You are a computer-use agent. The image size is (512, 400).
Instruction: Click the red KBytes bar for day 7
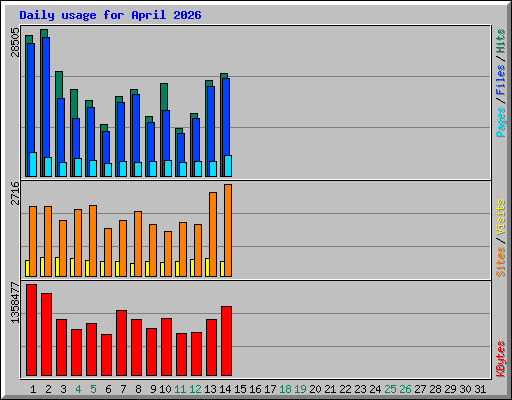pyautogui.click(x=121, y=343)
